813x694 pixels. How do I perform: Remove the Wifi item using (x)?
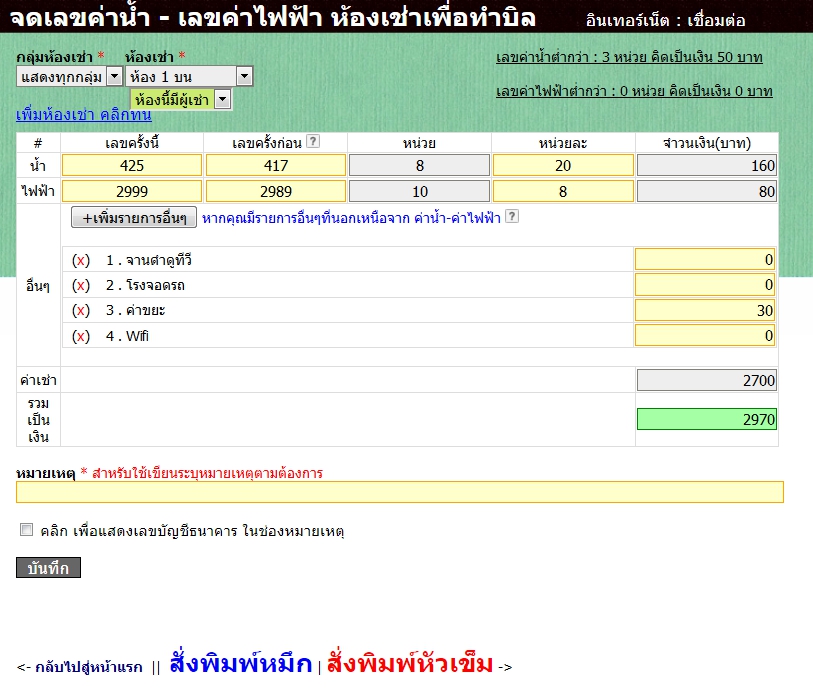tap(82, 336)
